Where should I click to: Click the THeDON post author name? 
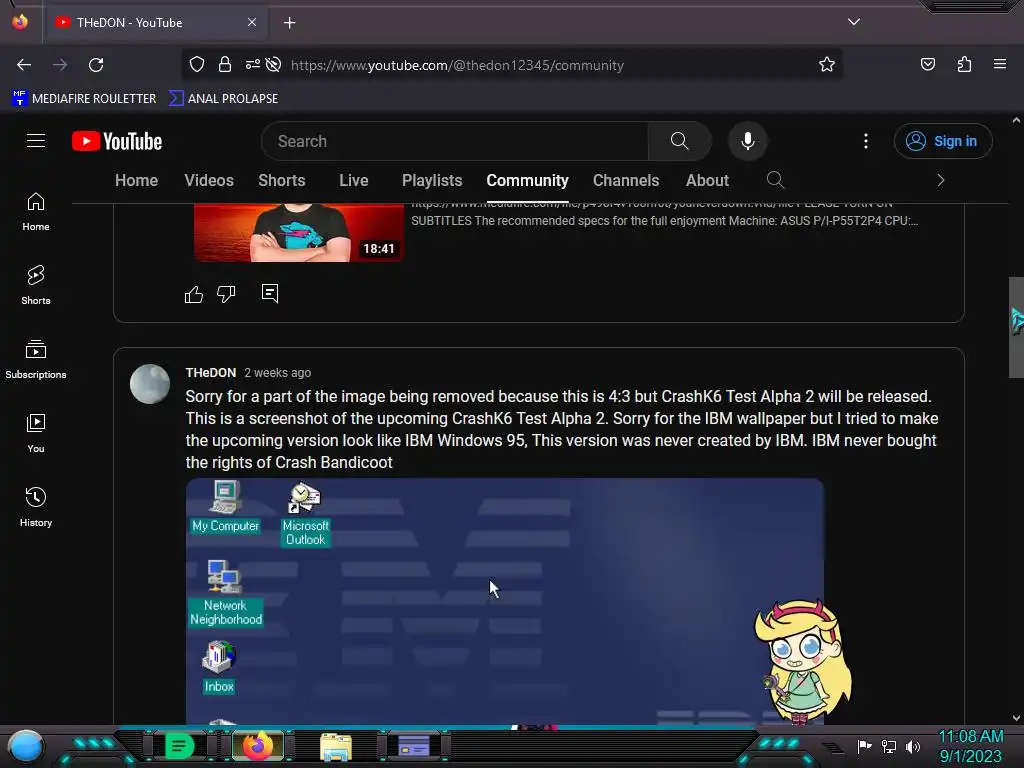(x=211, y=373)
